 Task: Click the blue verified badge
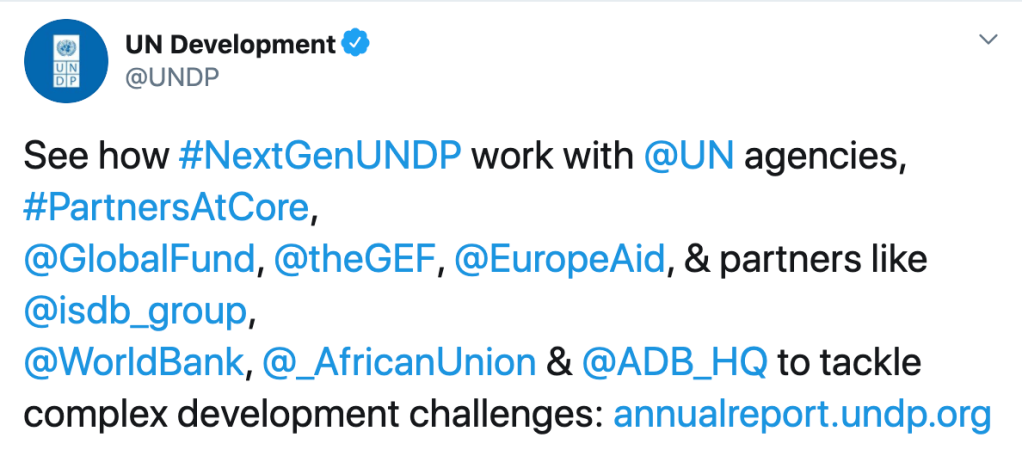coord(356,44)
